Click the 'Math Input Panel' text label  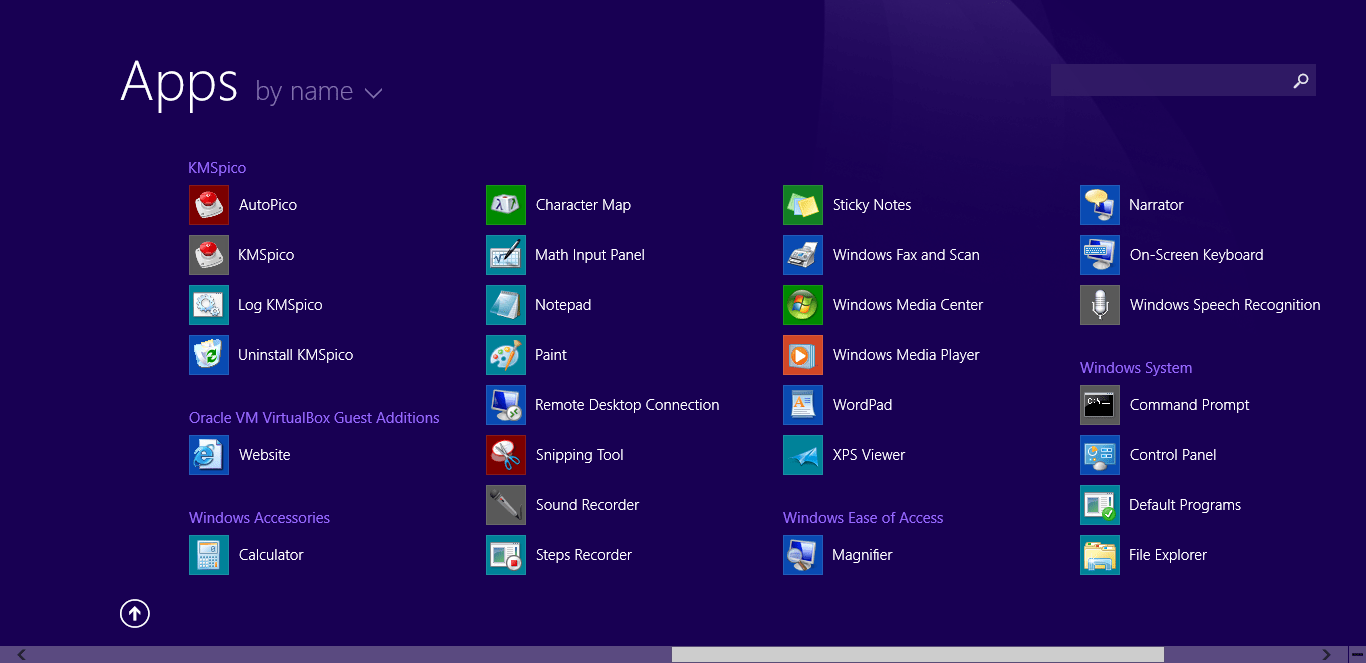click(590, 255)
